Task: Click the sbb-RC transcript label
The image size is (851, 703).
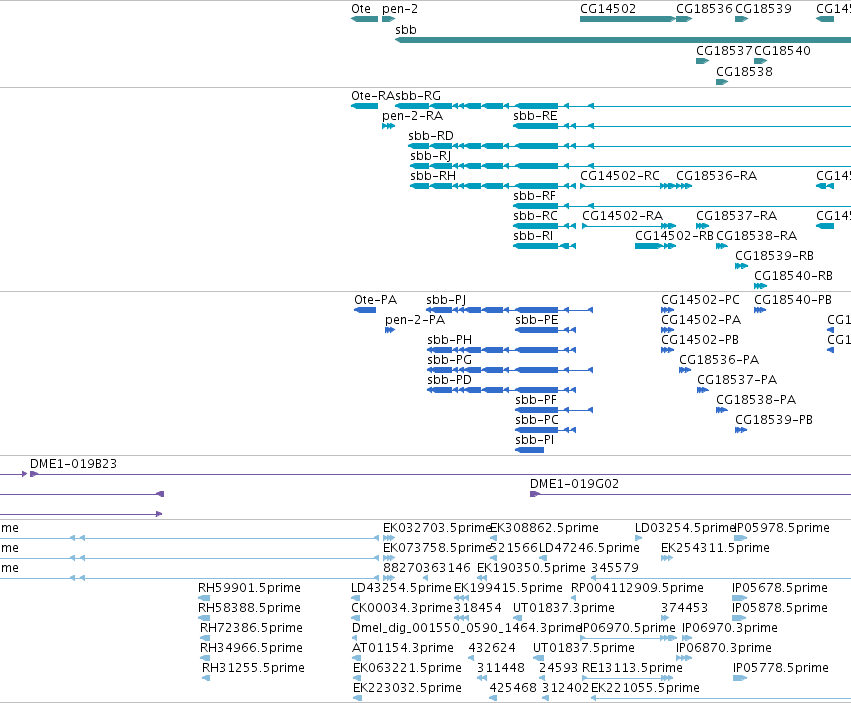Action: [535, 216]
